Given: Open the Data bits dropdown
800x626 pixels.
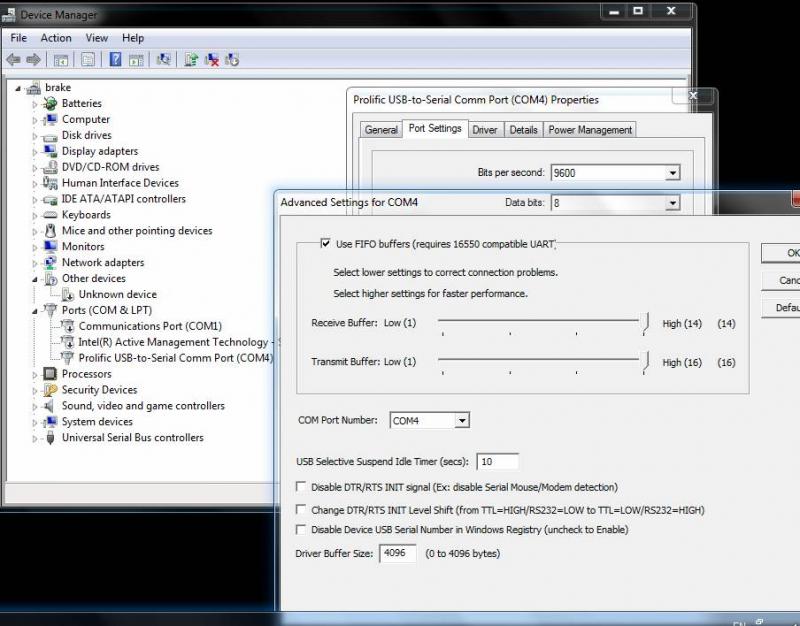Looking at the screenshot, I should (x=673, y=203).
